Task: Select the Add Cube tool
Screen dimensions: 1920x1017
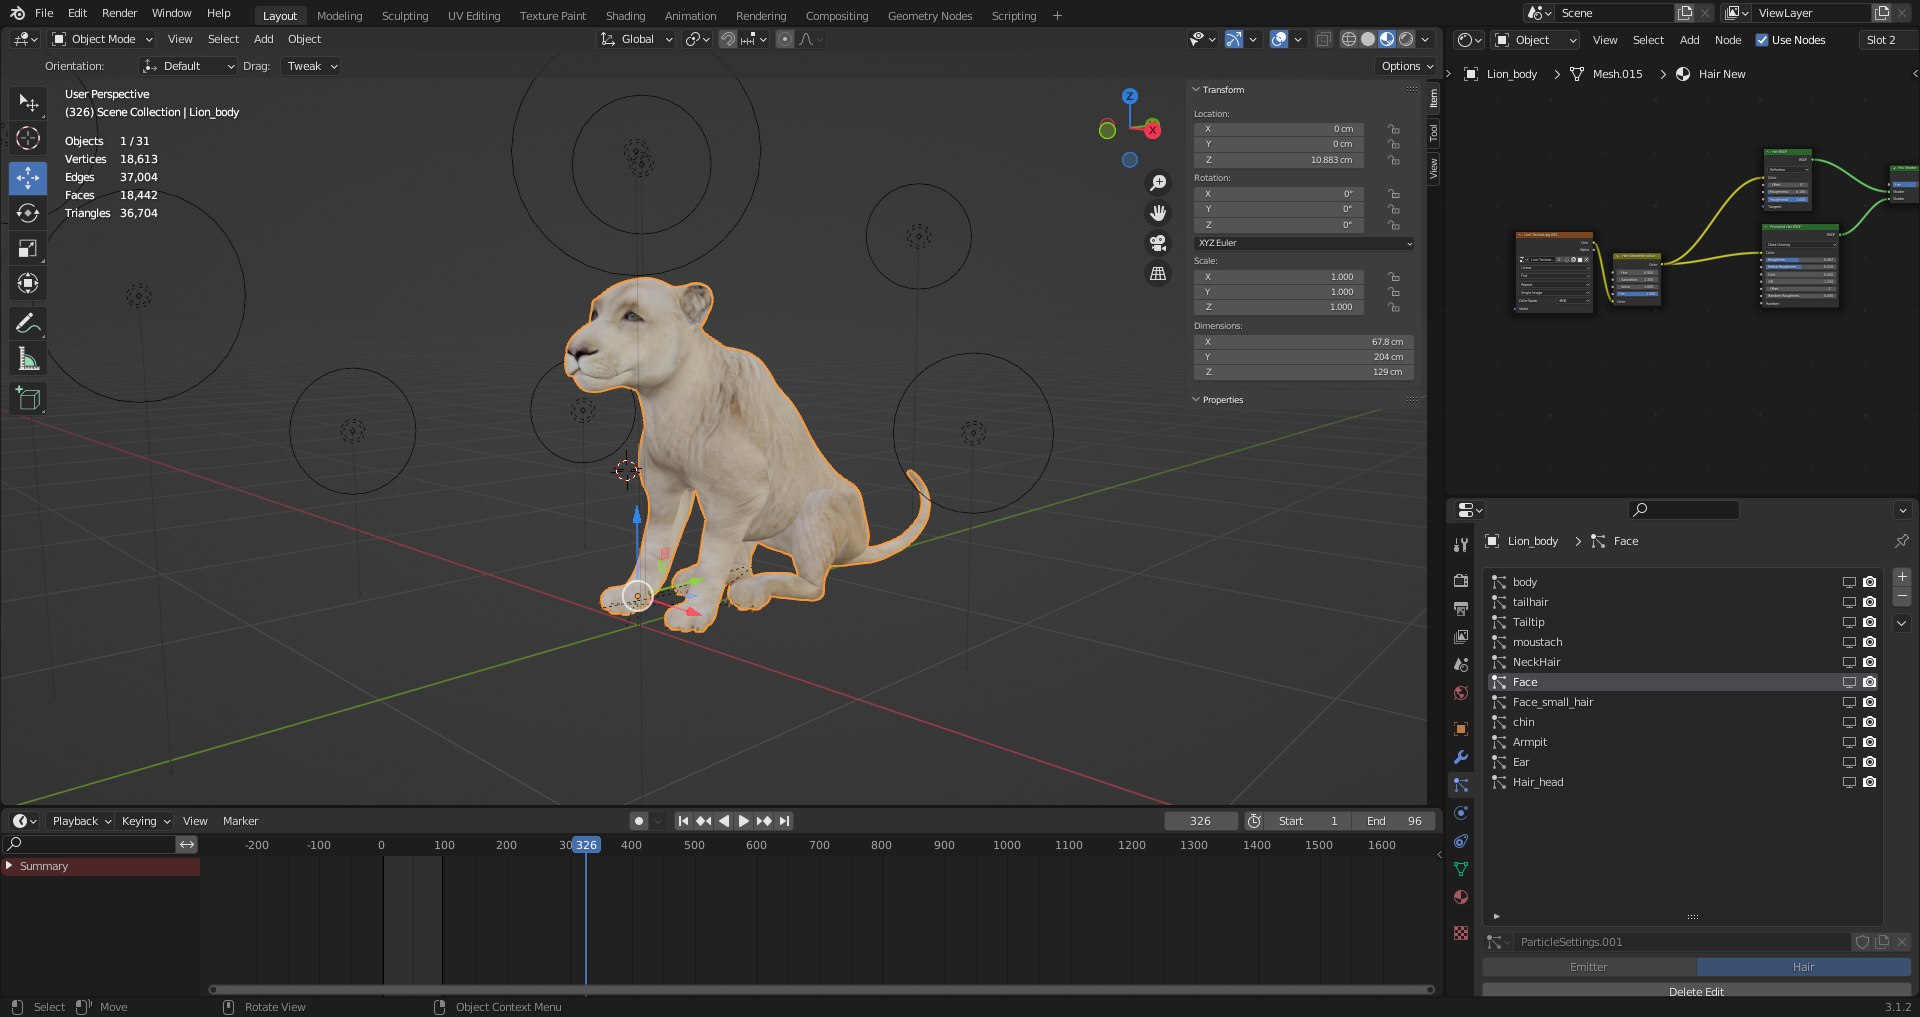Action: click(28, 398)
